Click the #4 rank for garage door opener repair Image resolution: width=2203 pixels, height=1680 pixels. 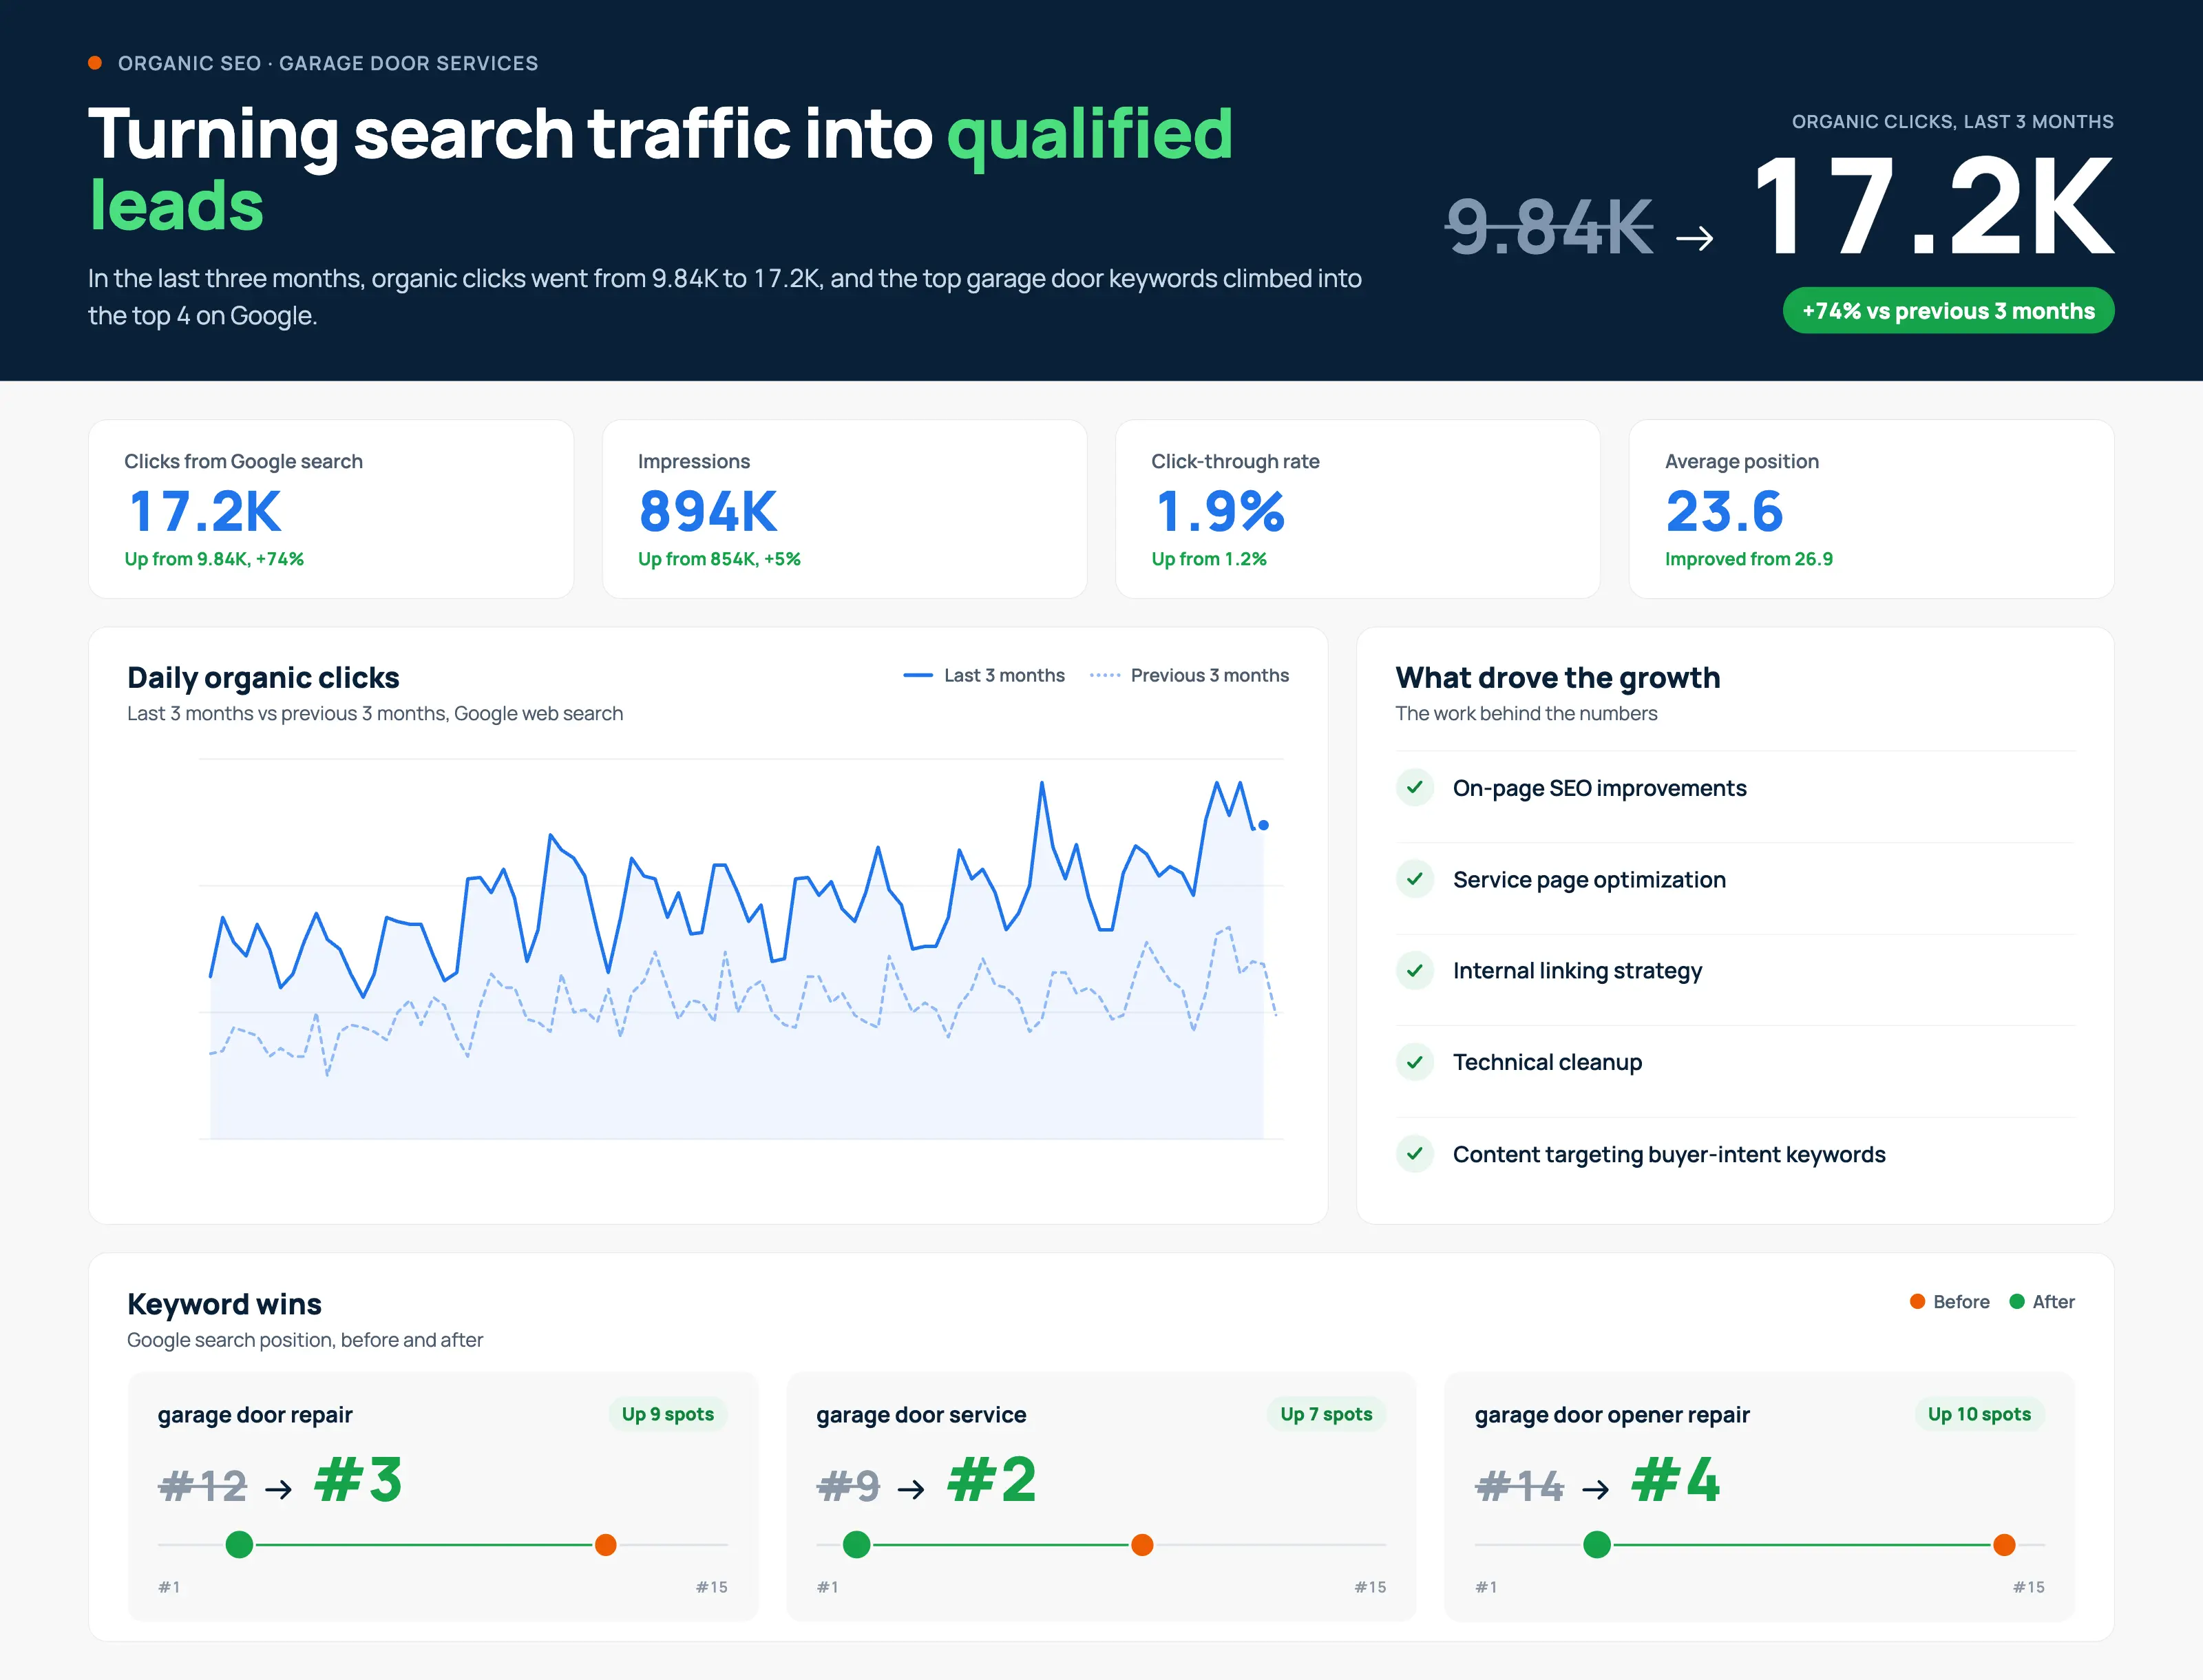(1675, 1480)
